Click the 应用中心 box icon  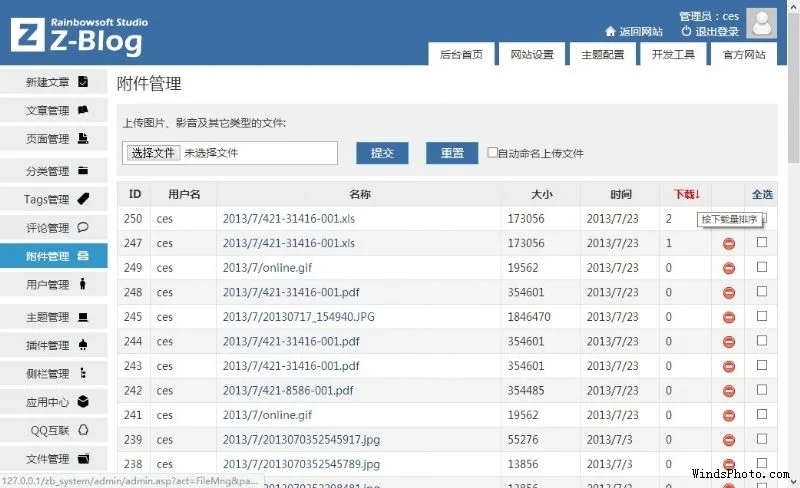click(83, 402)
